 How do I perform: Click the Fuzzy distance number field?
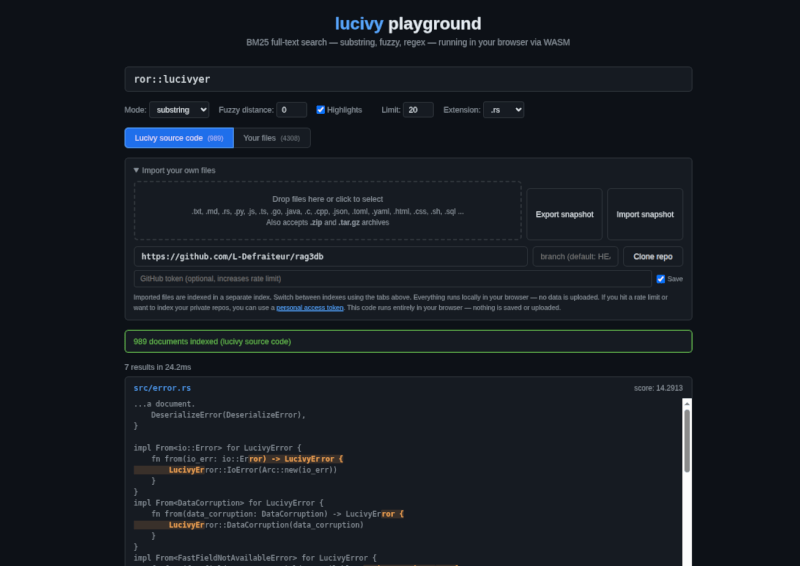(291, 110)
